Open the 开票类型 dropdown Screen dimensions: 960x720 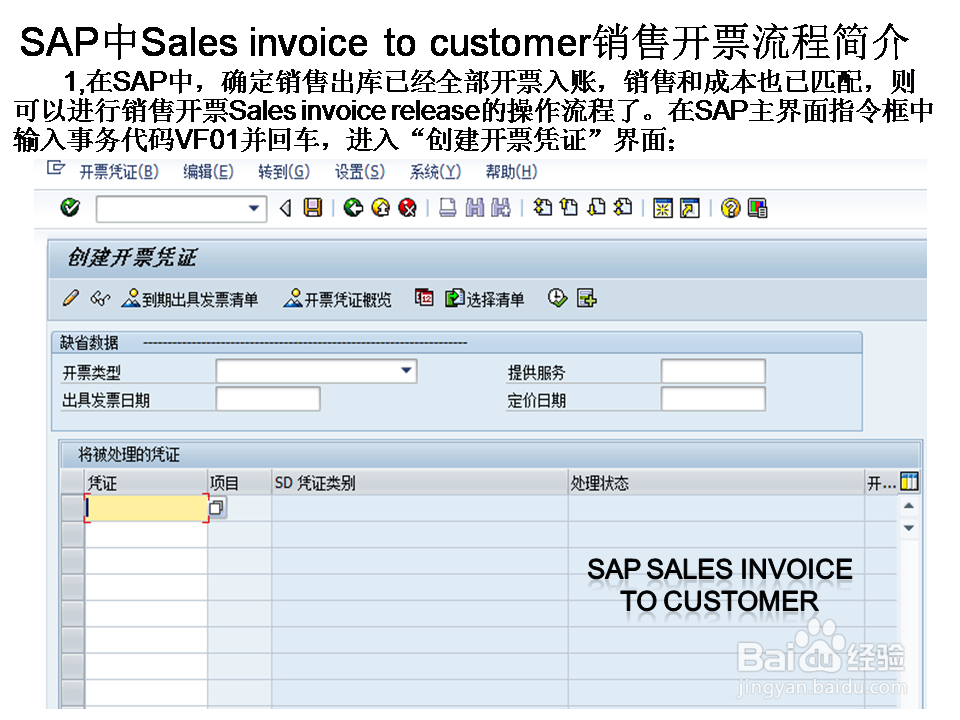(406, 371)
